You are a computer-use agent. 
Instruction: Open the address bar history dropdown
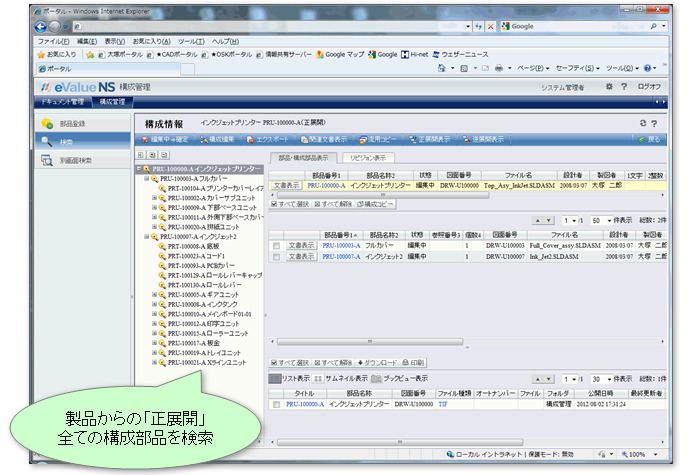(468, 26)
